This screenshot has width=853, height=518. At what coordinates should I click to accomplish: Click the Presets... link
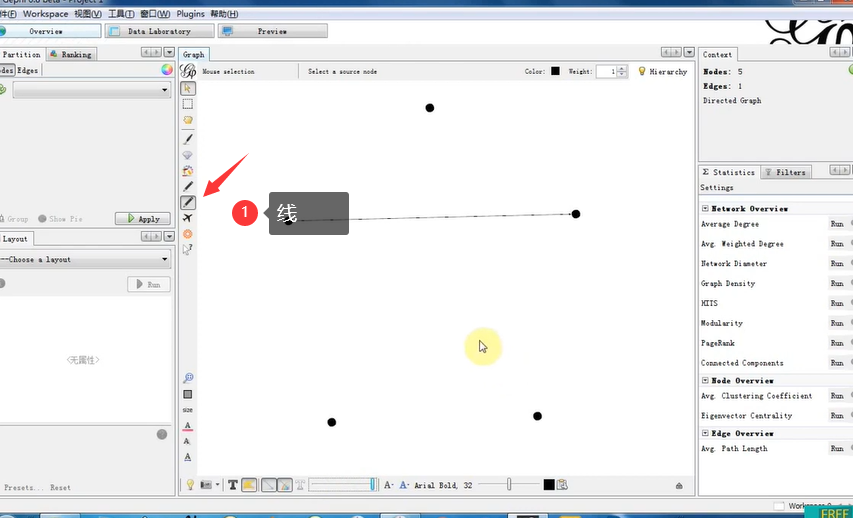23,488
